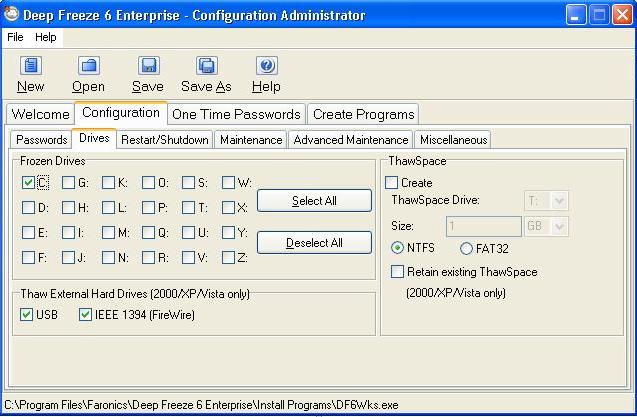Screen dimensions: 637x417
Task: Uncheck IEEE 1394 (FireWire) checkbox
Action: [x=85, y=315]
